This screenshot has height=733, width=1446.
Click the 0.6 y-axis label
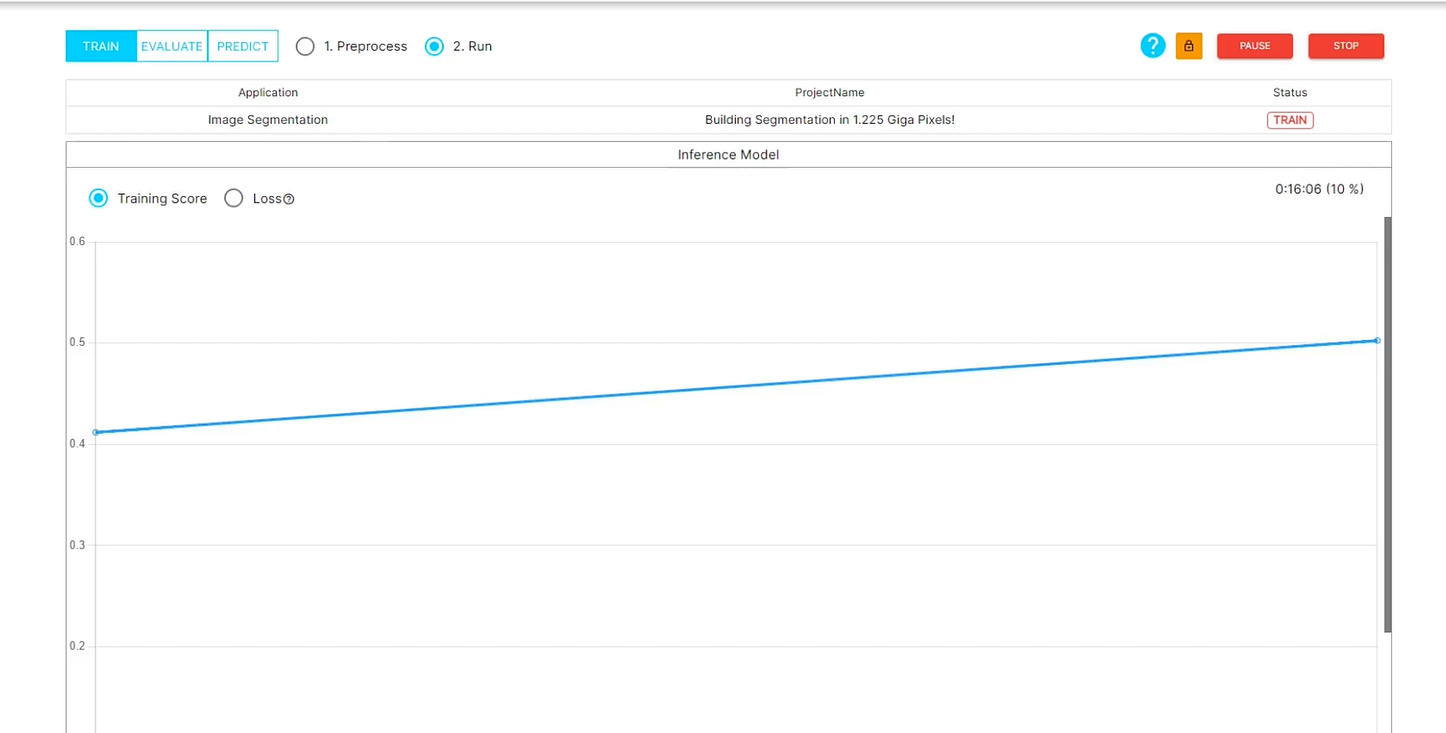pos(77,241)
